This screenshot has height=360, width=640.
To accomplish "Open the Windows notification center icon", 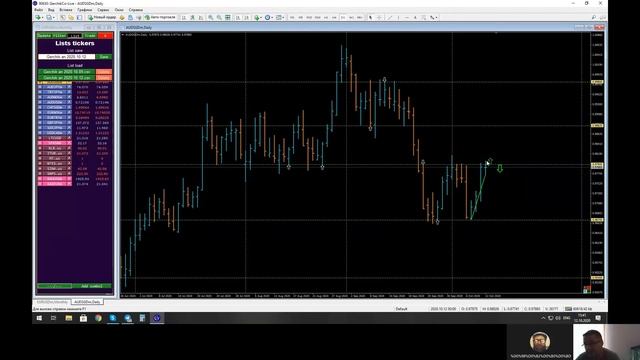I will pos(598,318).
